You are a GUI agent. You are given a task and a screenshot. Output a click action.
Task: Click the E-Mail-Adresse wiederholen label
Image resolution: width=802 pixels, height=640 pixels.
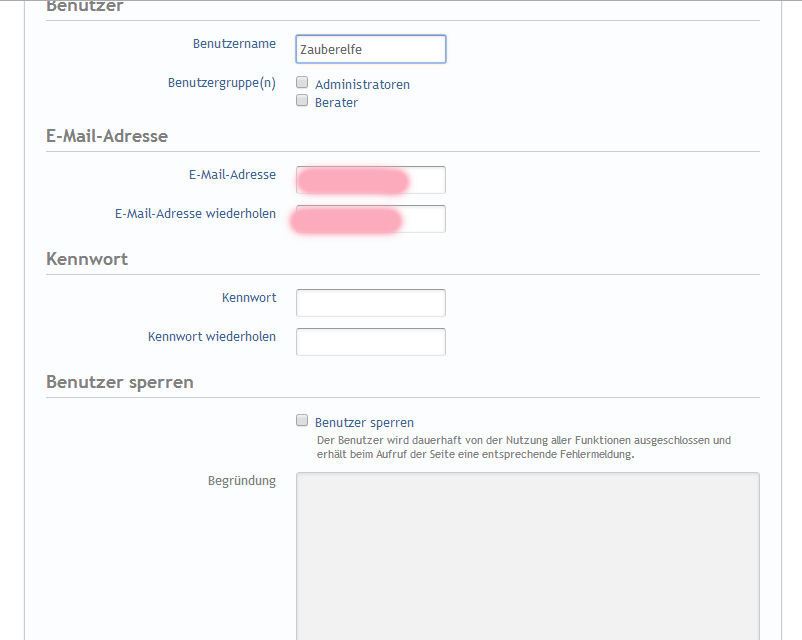(195, 213)
